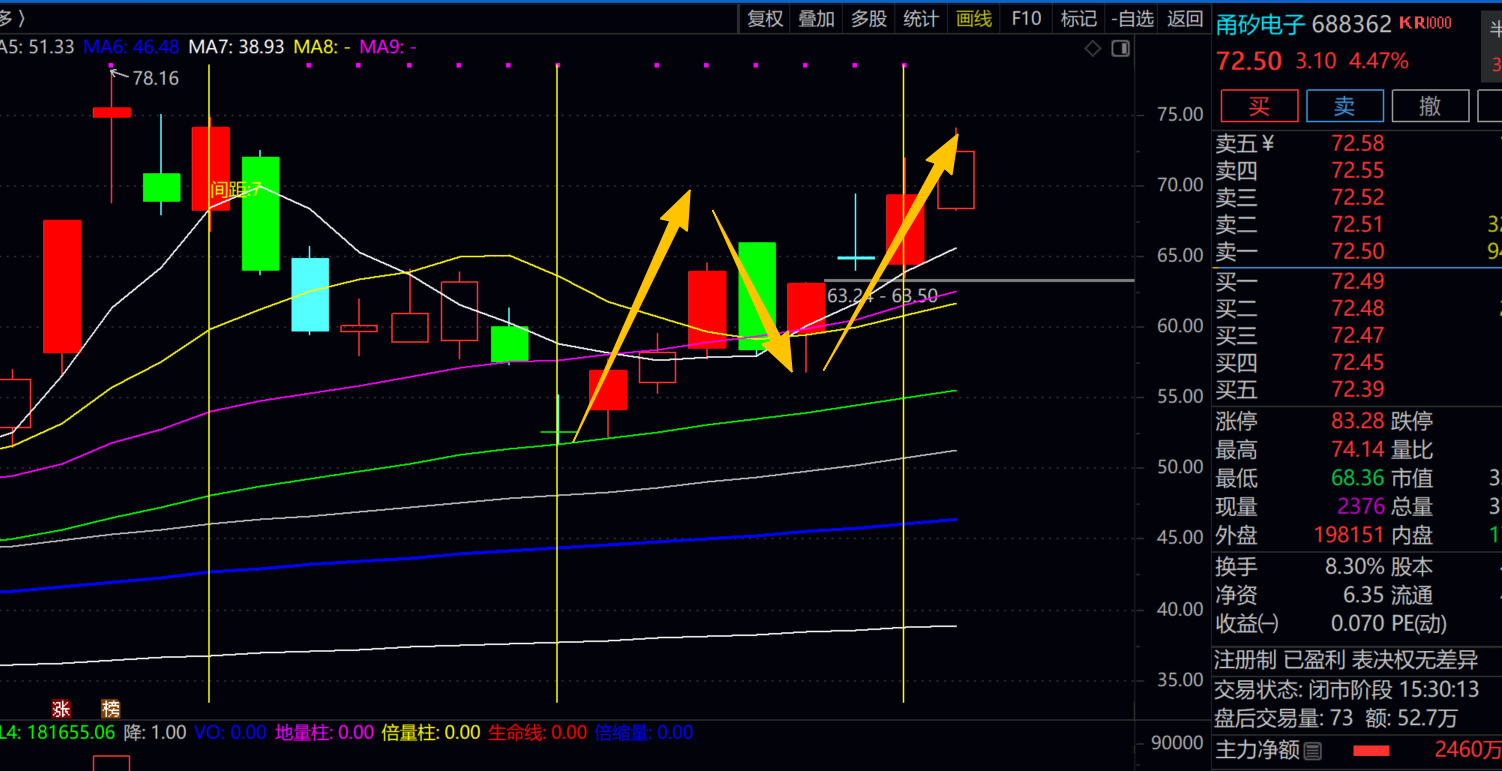The image size is (1502, 771).
Task: Click the 买一 bid price 72.49
Action: [1357, 281]
